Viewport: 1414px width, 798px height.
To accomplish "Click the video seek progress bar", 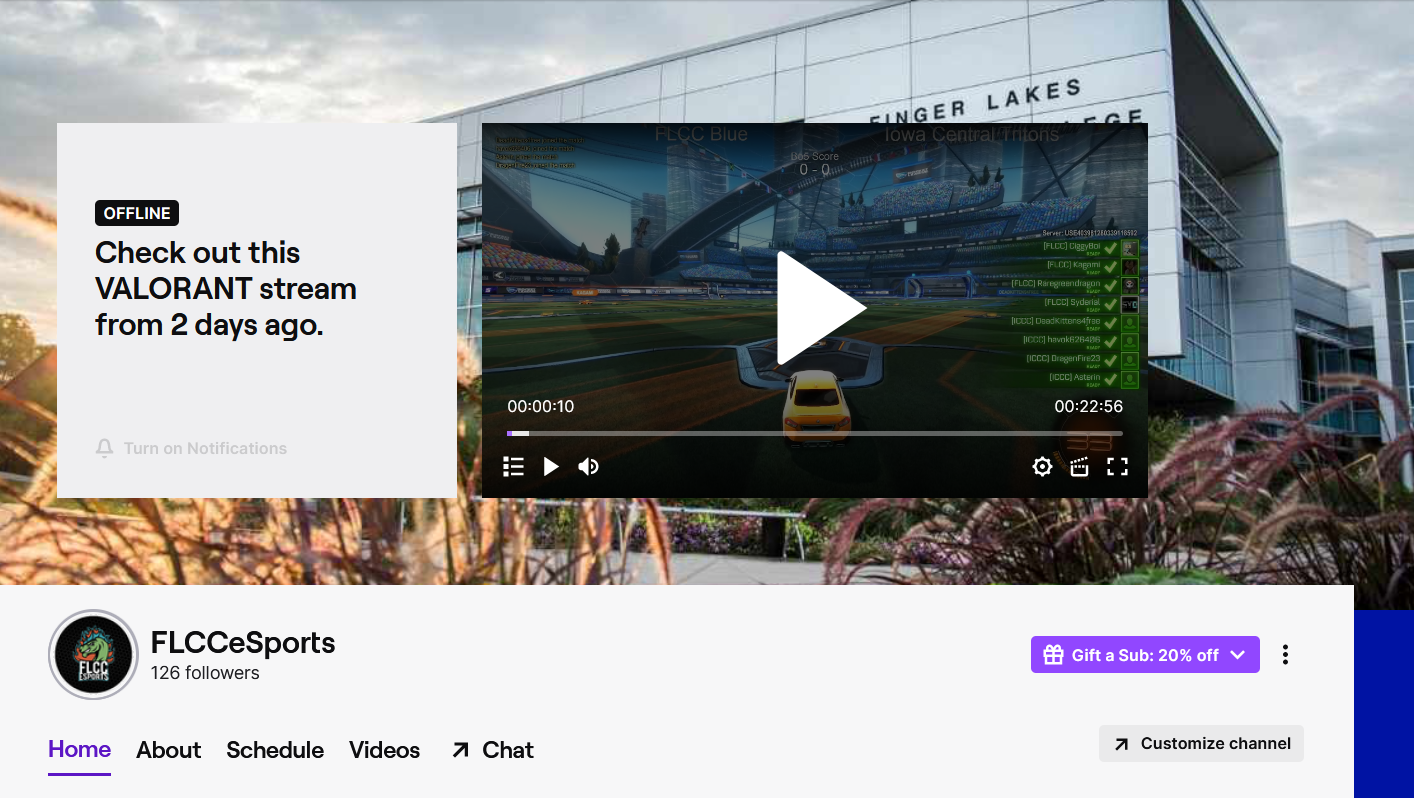I will coord(815,433).
